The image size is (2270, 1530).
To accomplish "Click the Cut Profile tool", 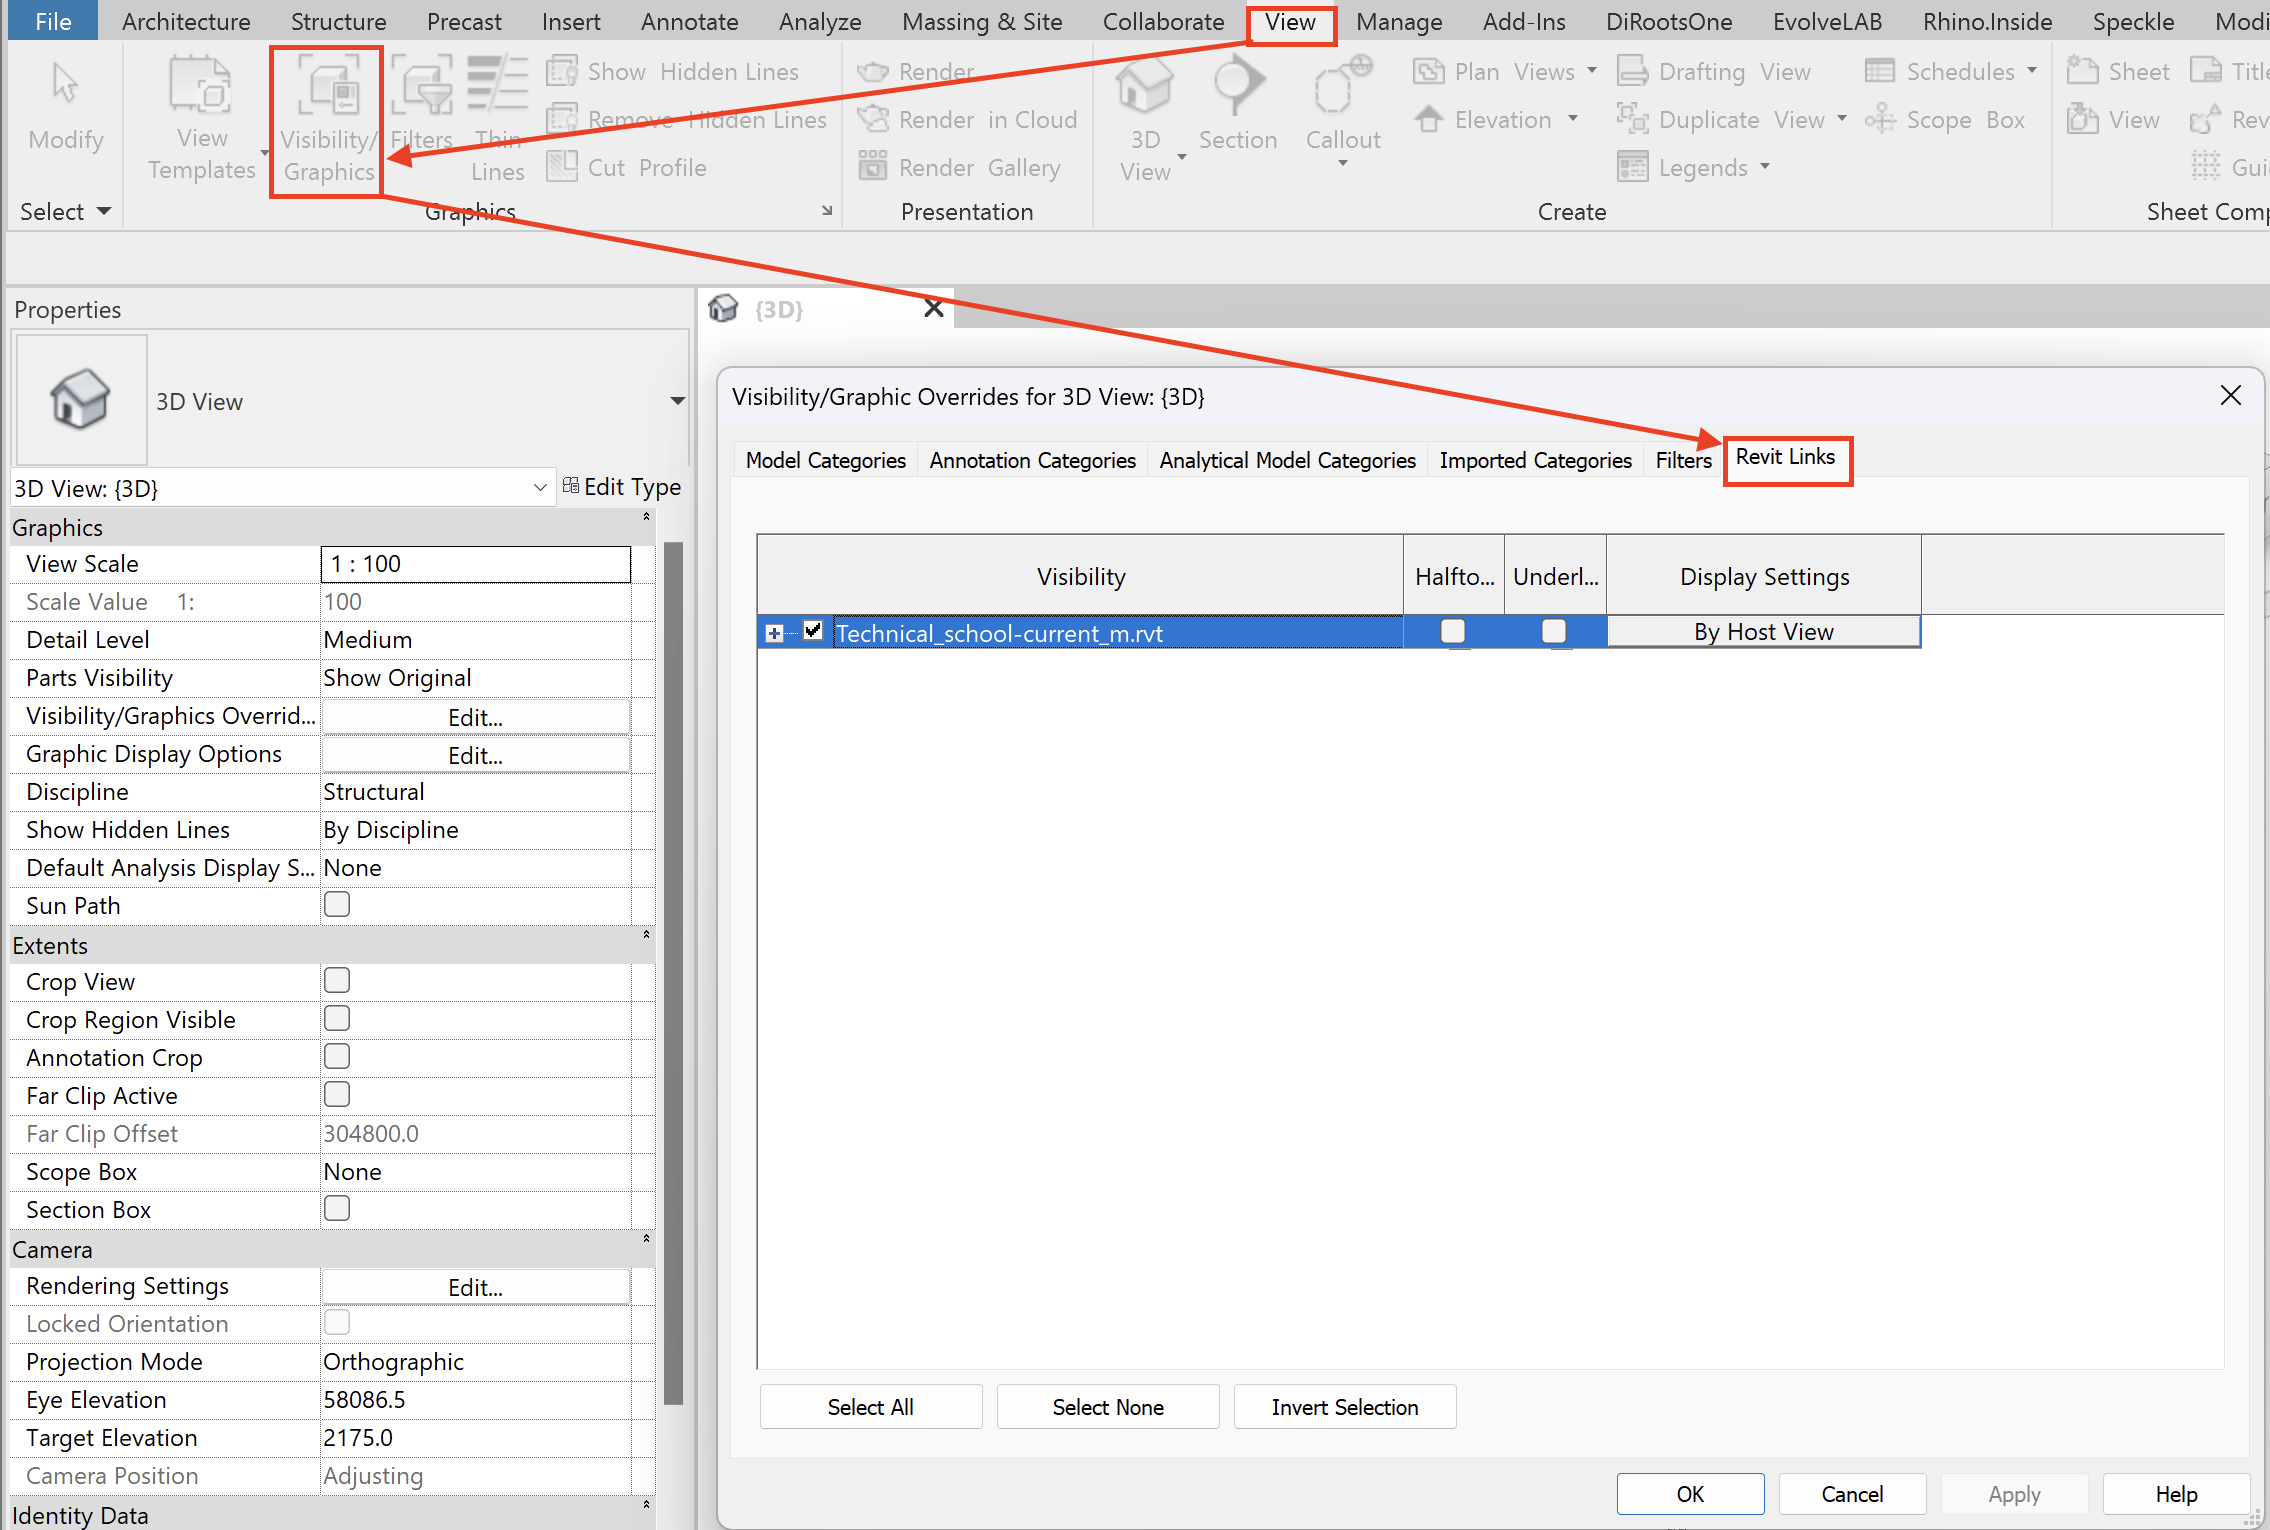I will pos(628,167).
